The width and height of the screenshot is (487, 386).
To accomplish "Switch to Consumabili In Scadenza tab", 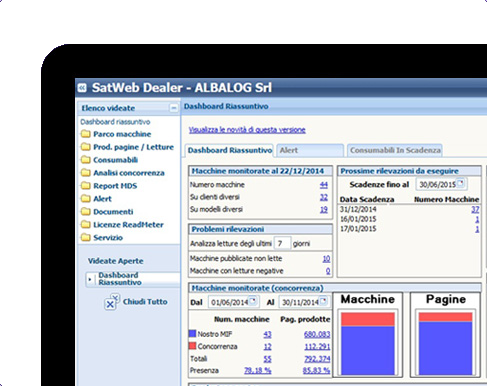I will click(x=395, y=150).
